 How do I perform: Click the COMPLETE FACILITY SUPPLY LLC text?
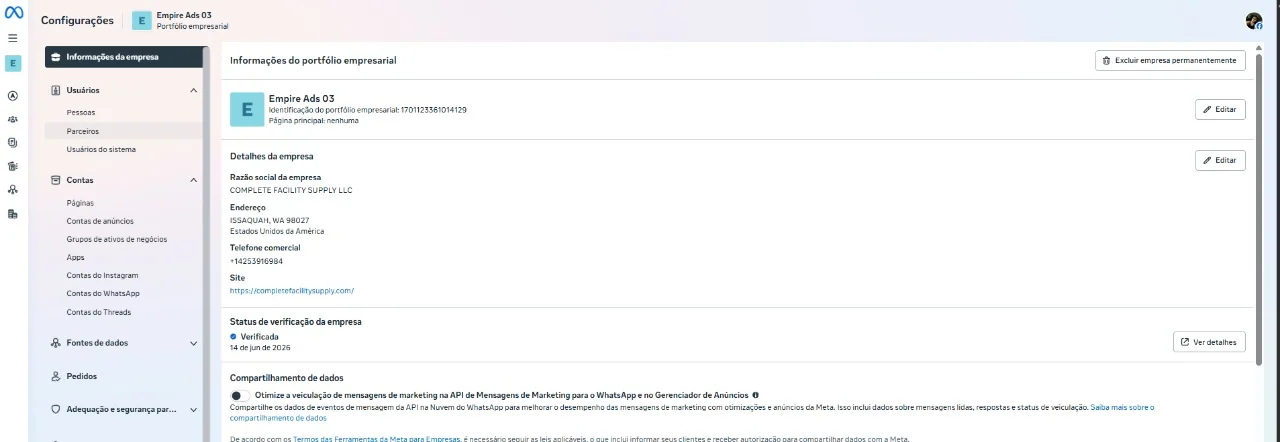(291, 190)
